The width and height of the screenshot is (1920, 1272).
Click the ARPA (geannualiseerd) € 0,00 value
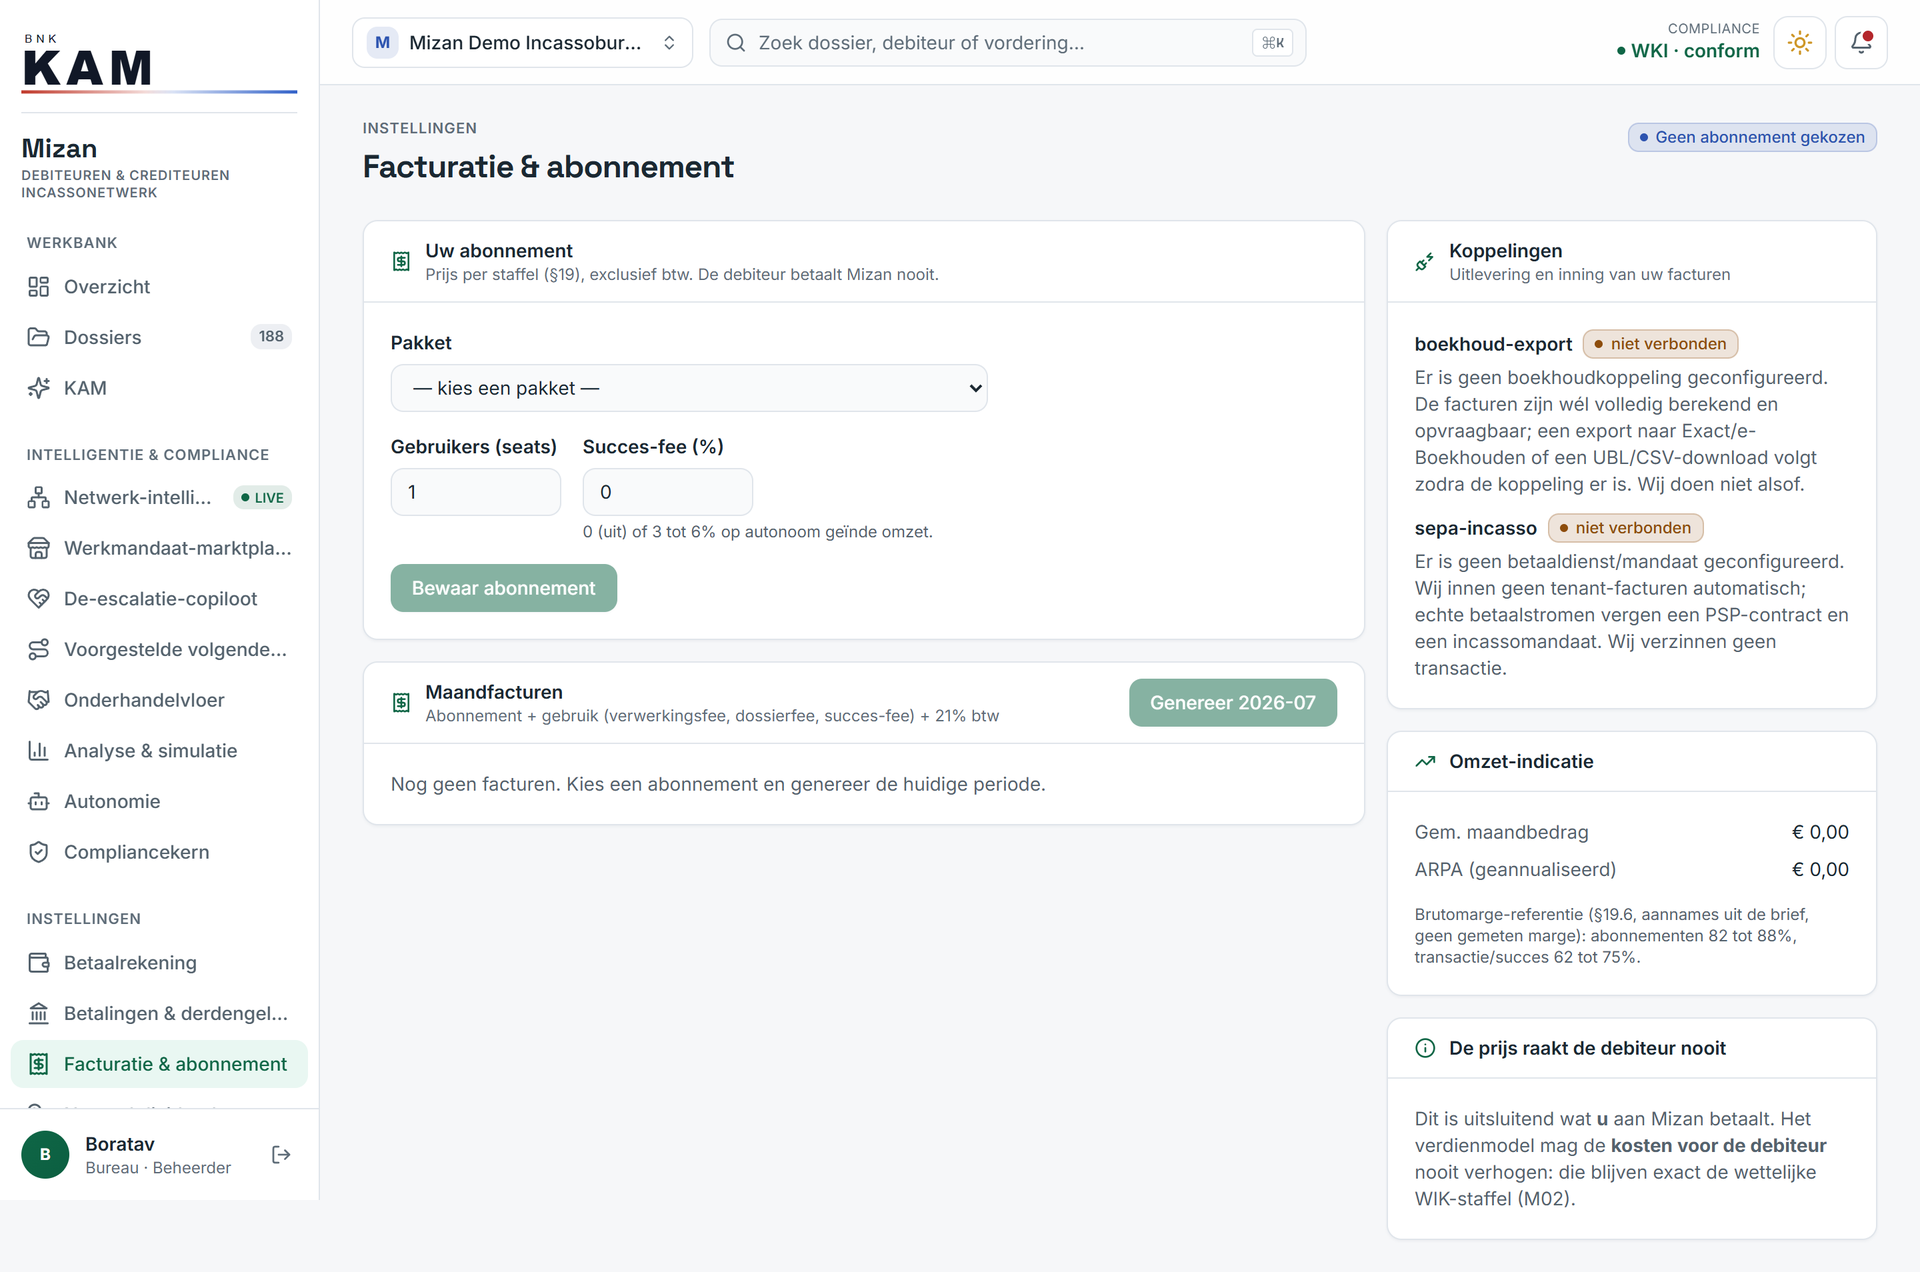pyautogui.click(x=1820, y=870)
